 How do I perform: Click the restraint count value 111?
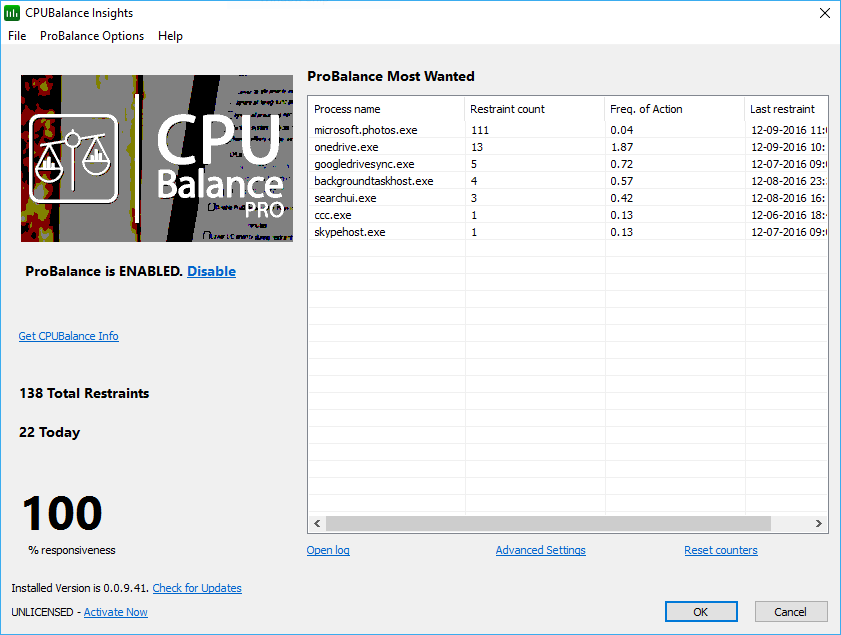click(480, 130)
